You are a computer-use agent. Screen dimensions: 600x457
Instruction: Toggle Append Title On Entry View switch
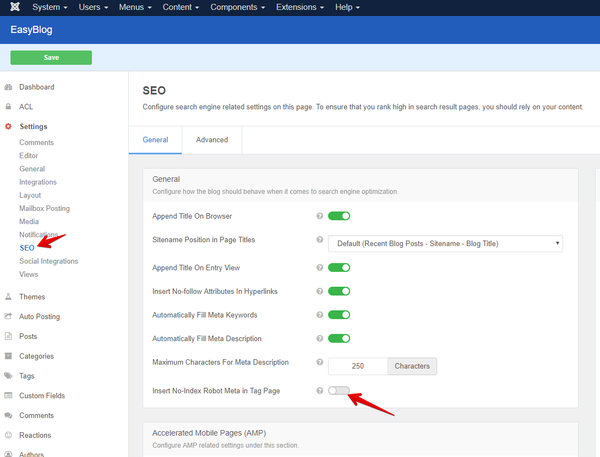(x=339, y=268)
